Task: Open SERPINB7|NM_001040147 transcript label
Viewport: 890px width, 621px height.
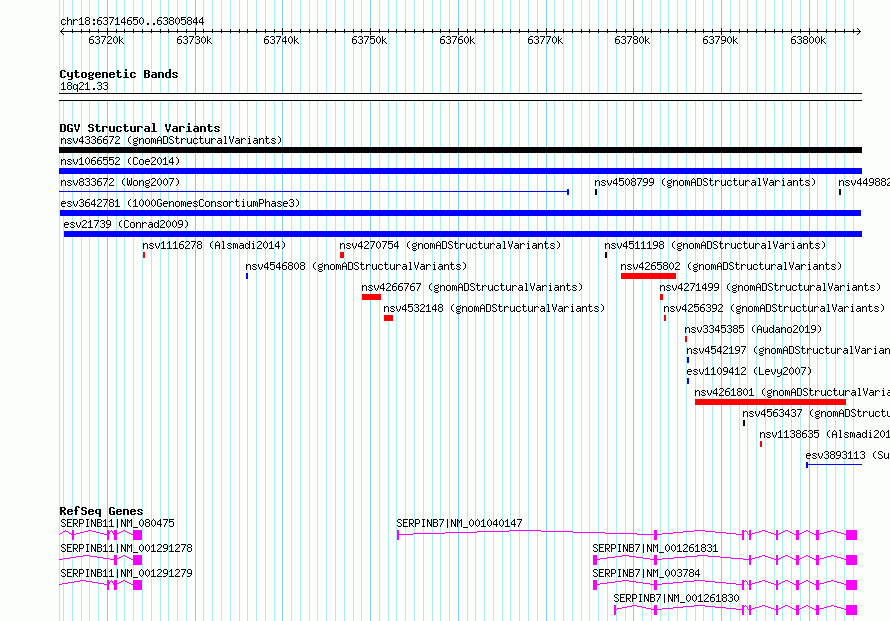Action: (459, 523)
